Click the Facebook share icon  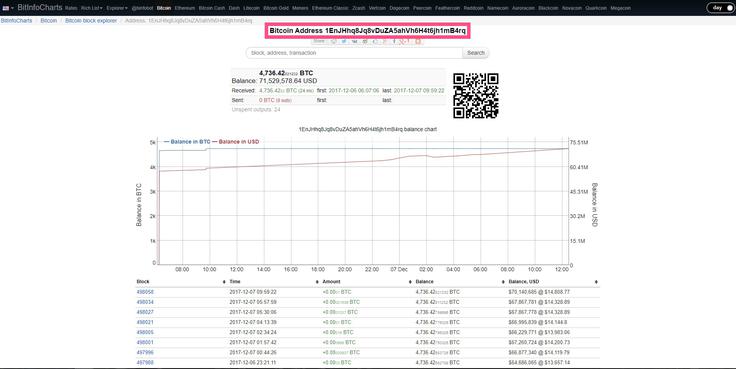coord(394,41)
